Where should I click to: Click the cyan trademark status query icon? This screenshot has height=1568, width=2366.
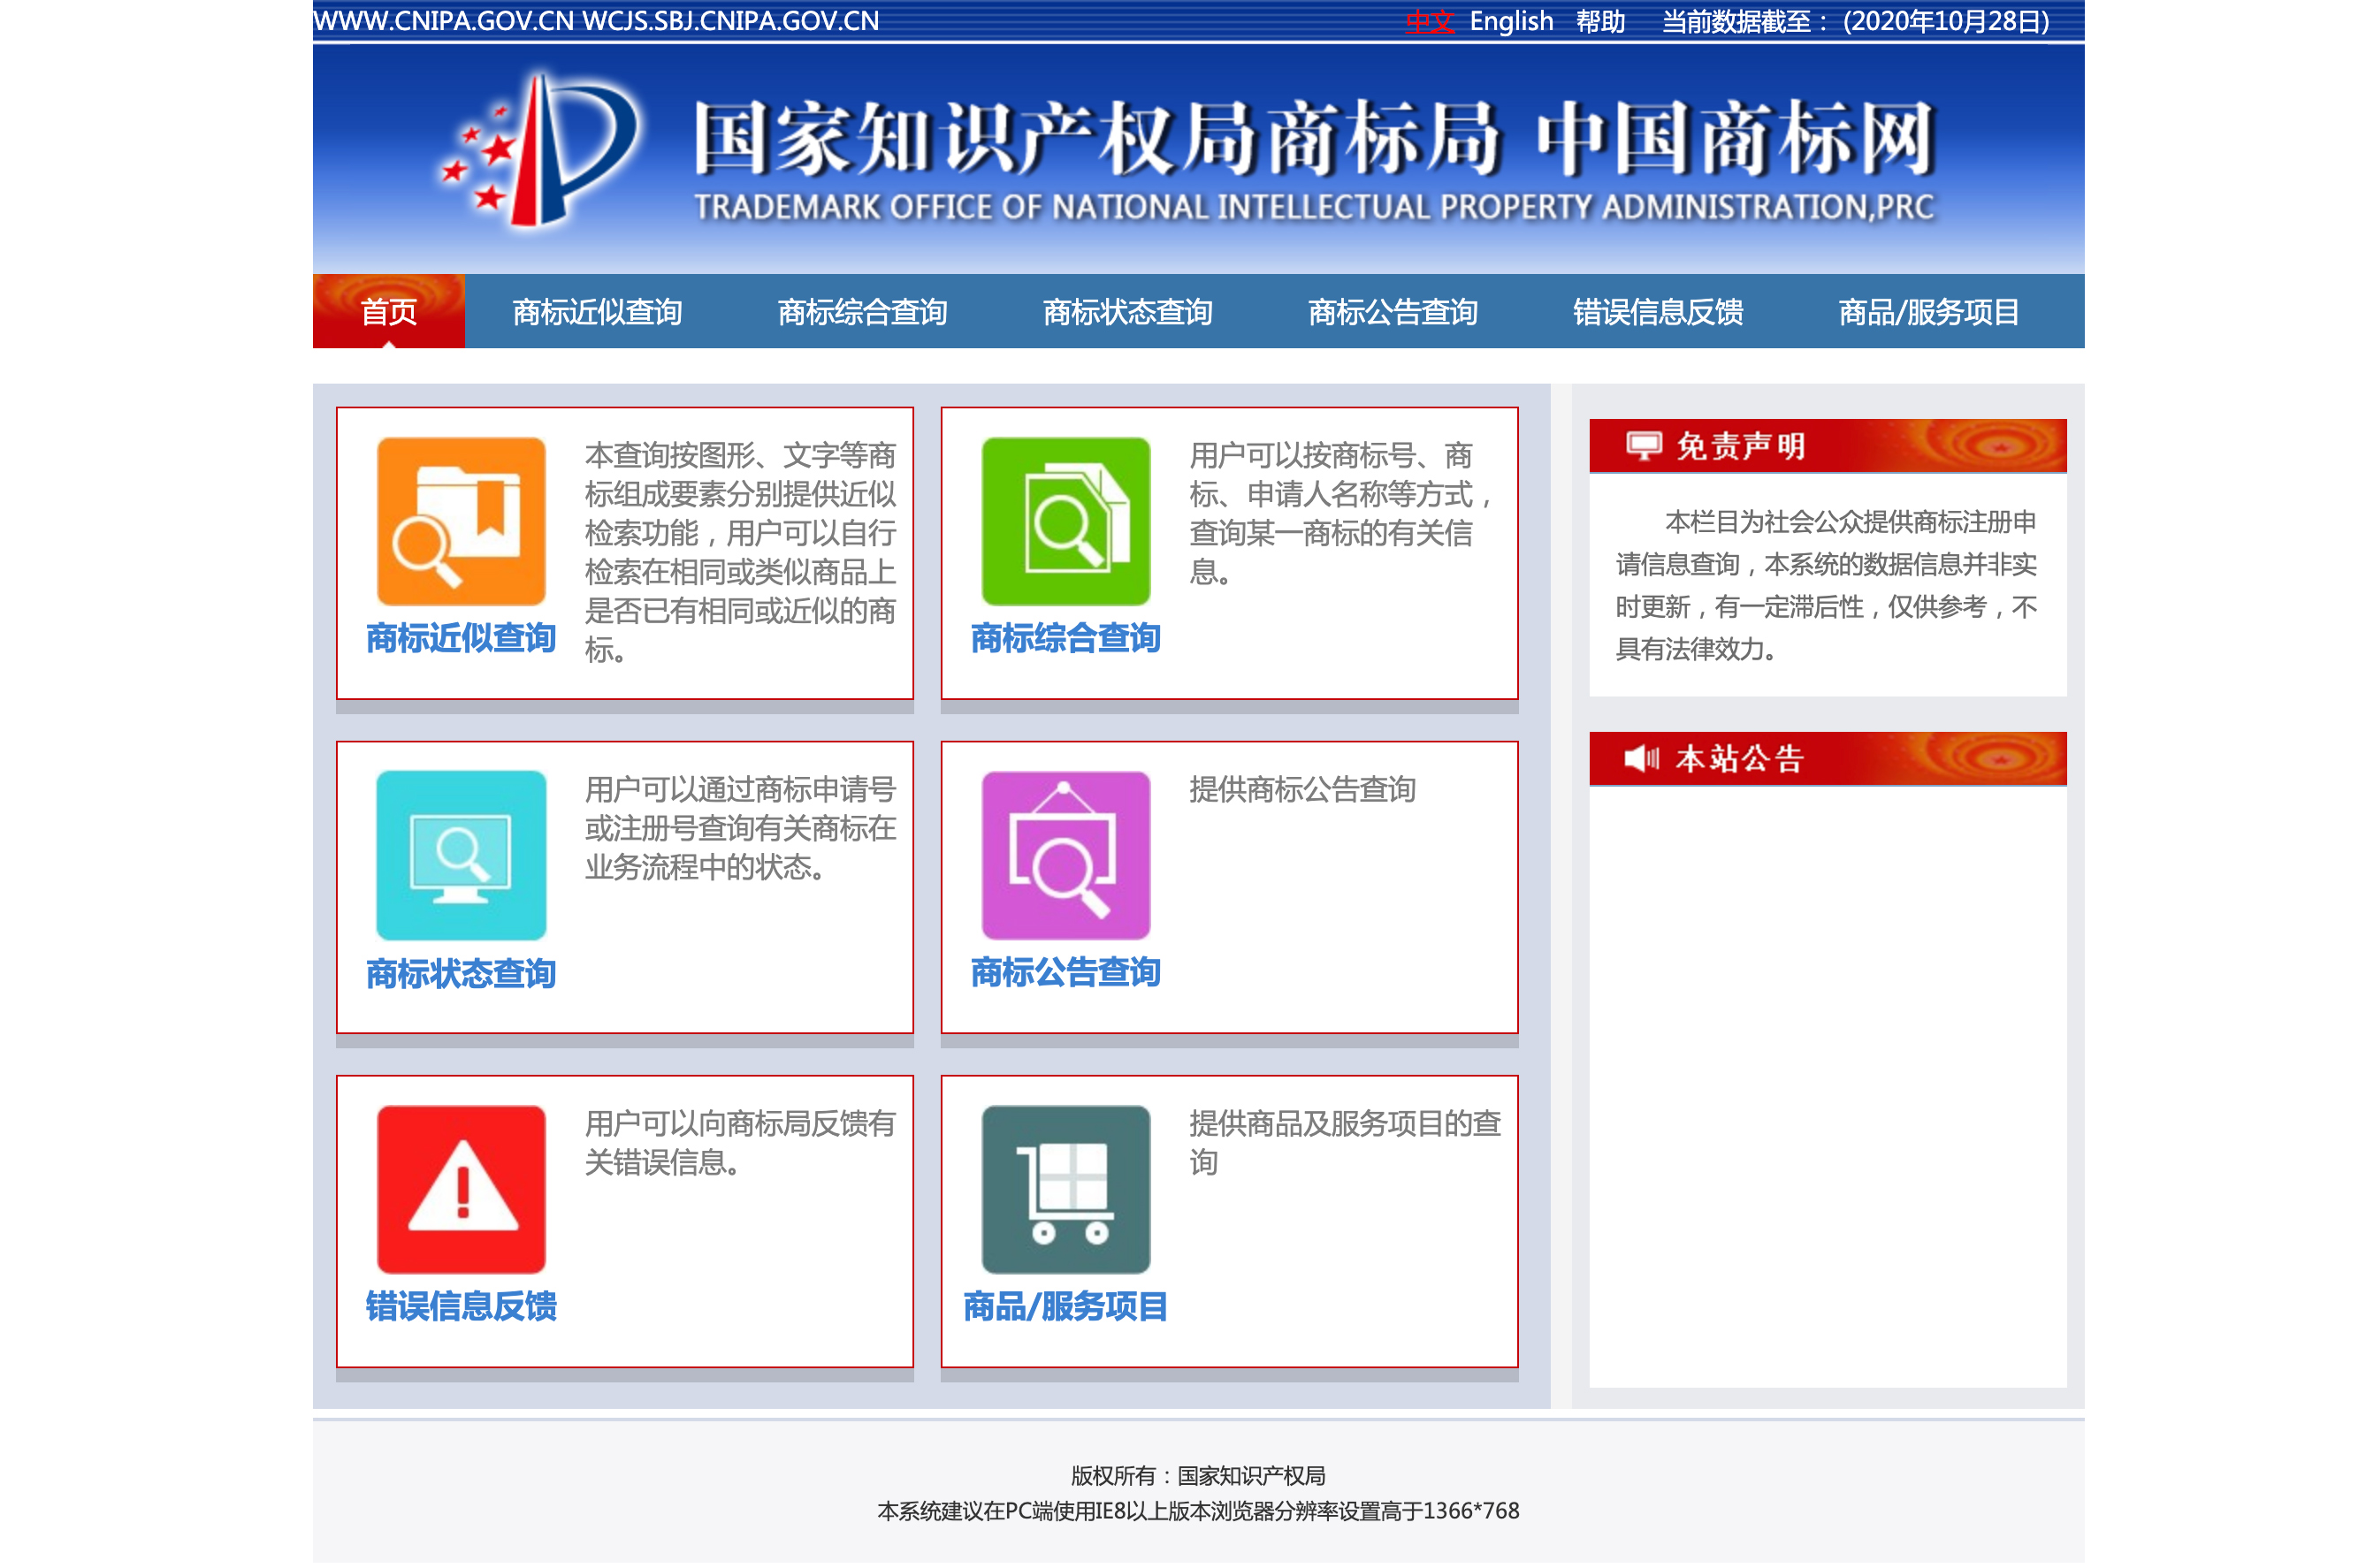tap(461, 855)
